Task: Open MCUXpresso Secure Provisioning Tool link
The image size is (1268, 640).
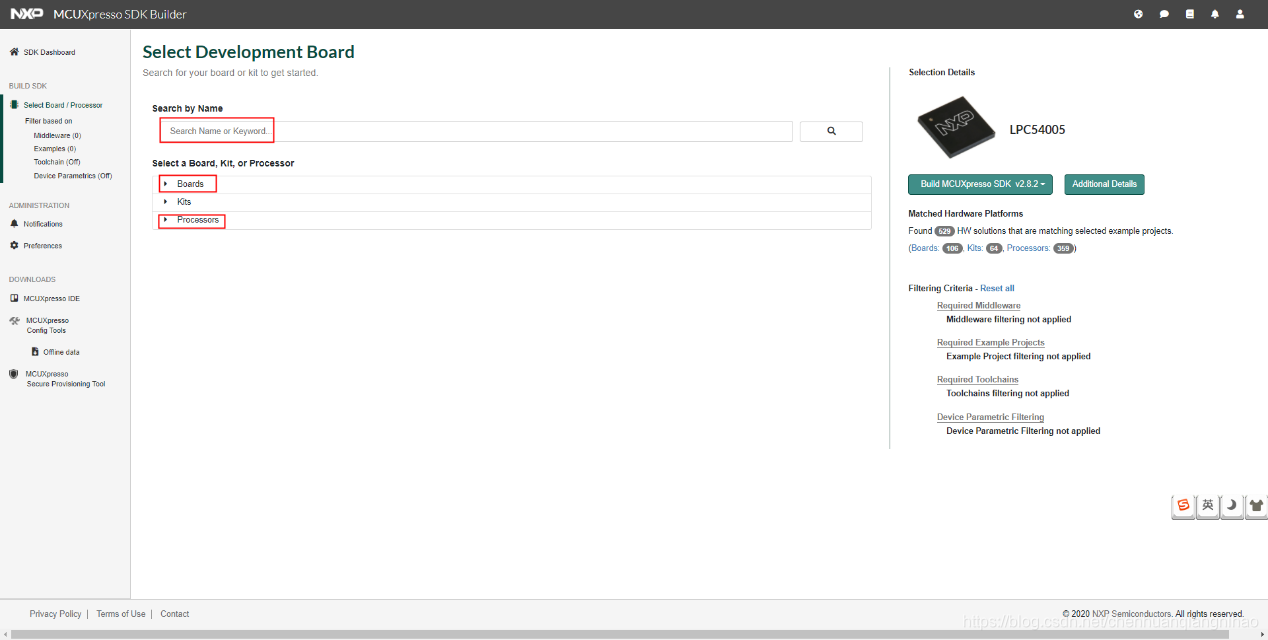Action: tap(66, 379)
